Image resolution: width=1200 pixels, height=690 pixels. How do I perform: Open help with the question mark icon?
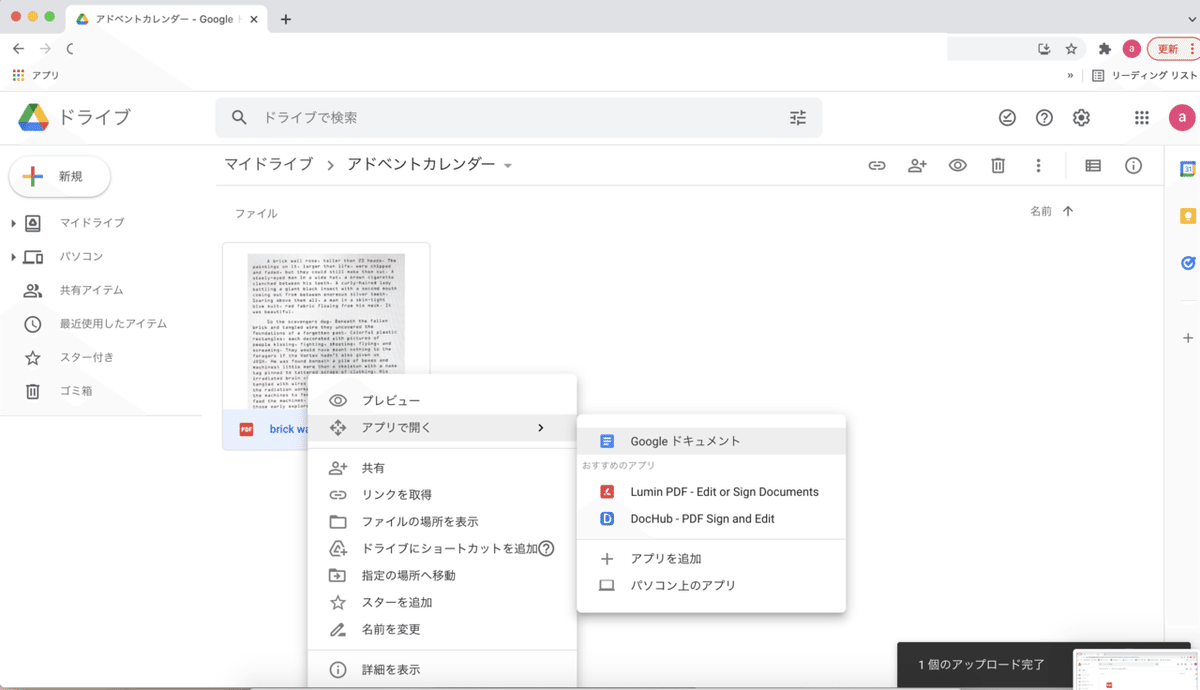(1043, 117)
